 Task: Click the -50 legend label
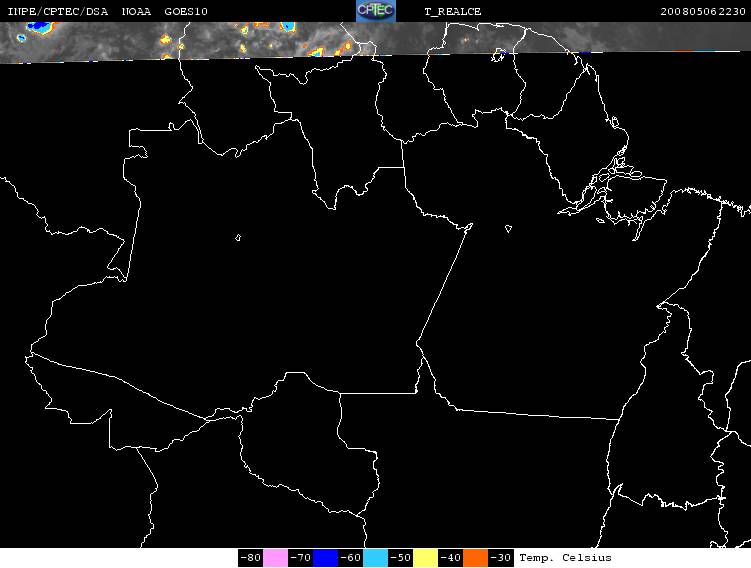coord(400,558)
